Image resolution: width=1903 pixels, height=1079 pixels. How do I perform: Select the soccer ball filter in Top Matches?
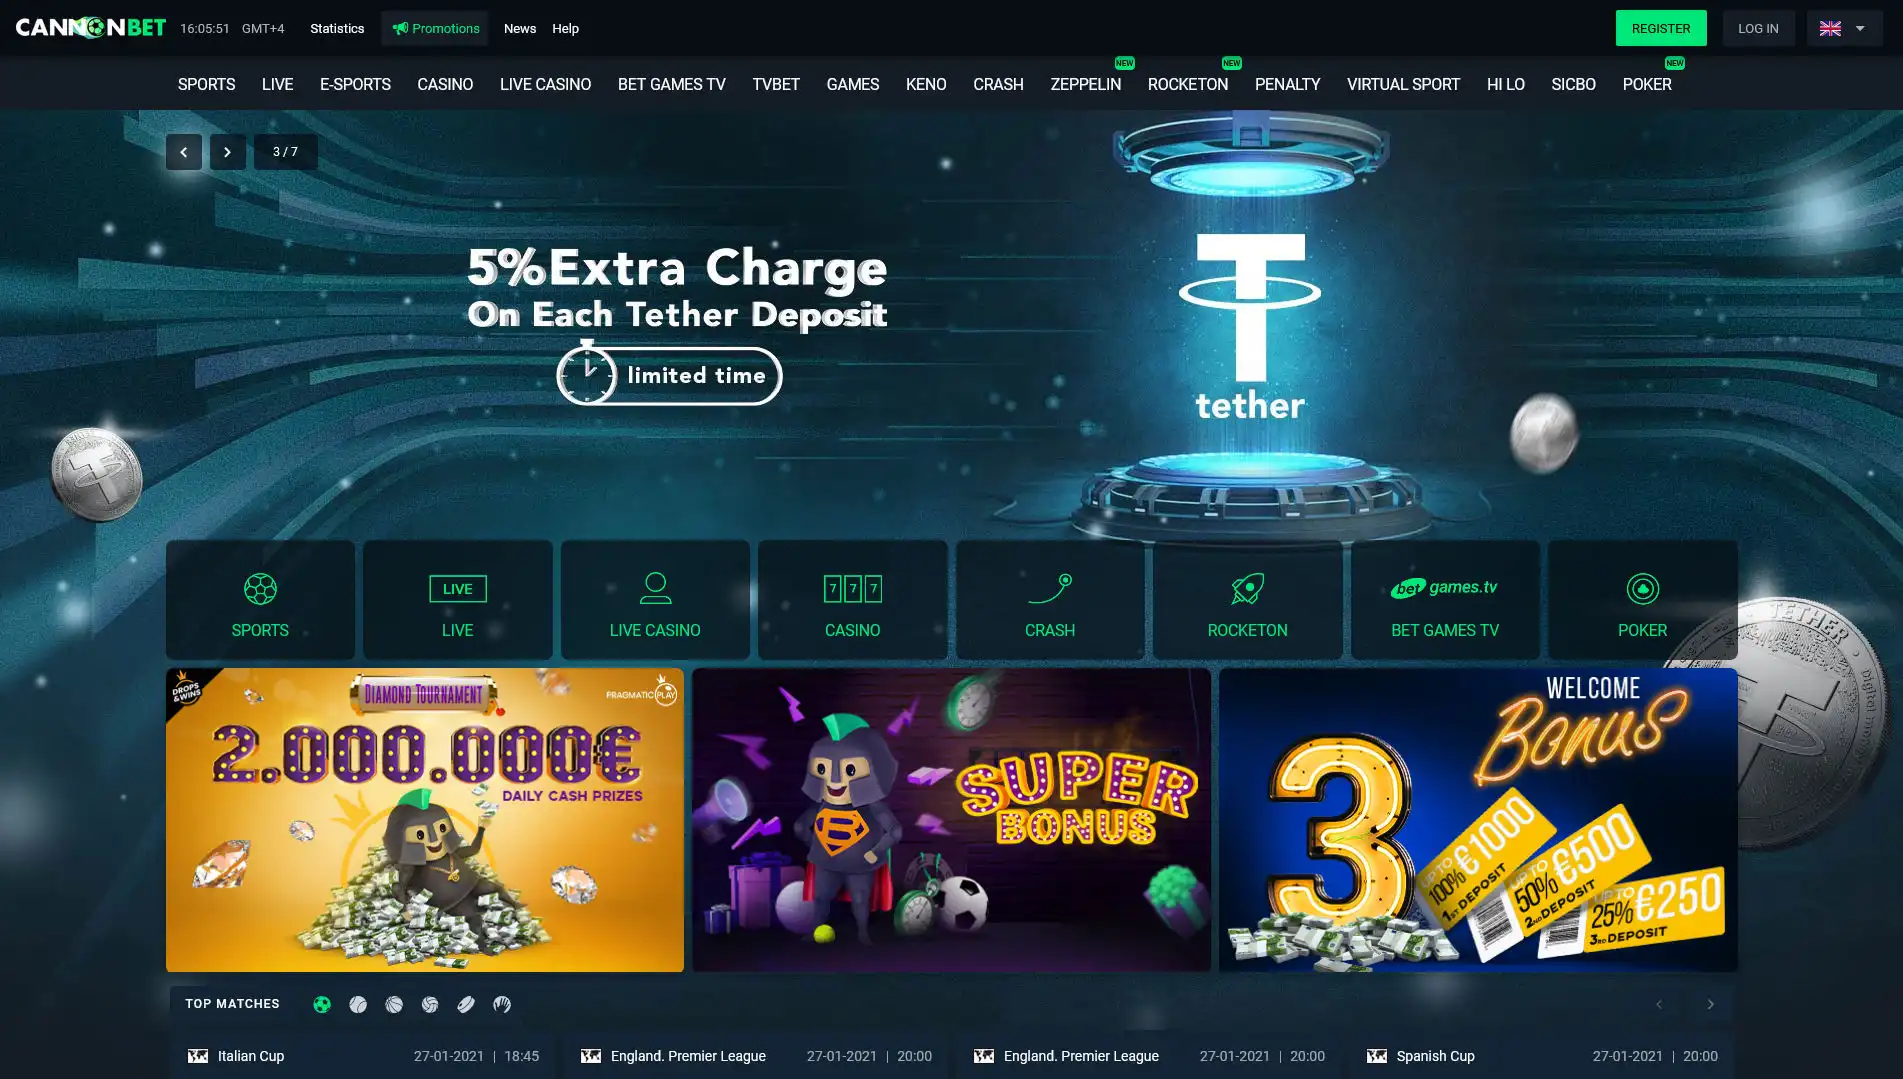coord(322,1004)
